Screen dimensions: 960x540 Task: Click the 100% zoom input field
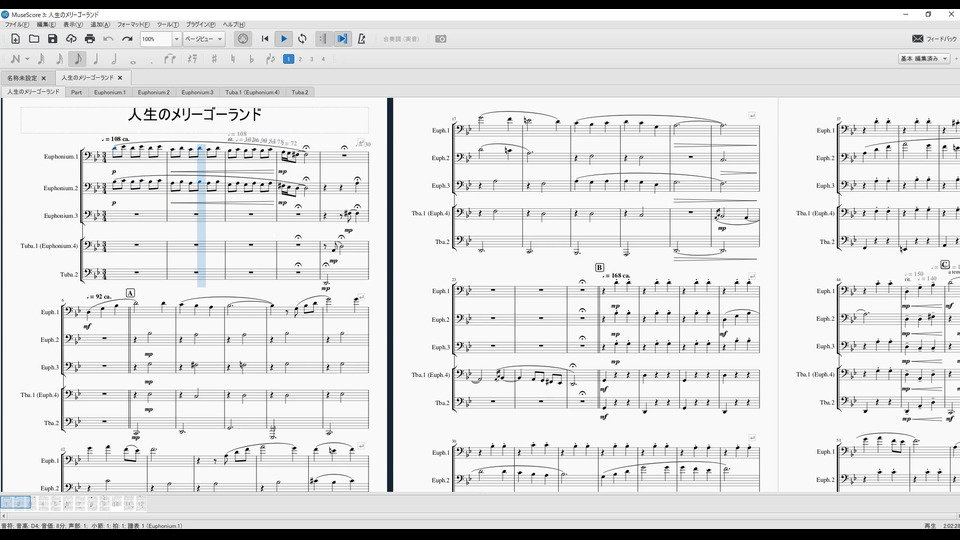(156, 39)
